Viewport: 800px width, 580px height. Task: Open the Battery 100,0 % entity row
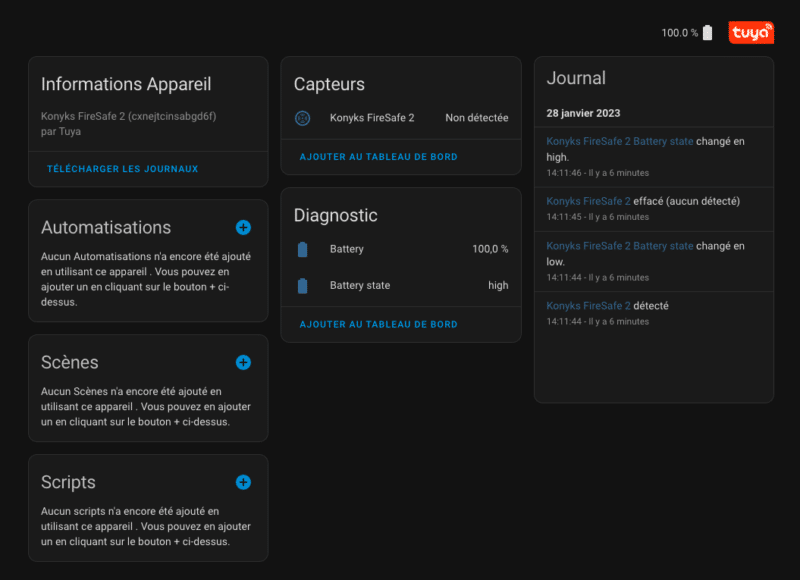tap(400, 249)
